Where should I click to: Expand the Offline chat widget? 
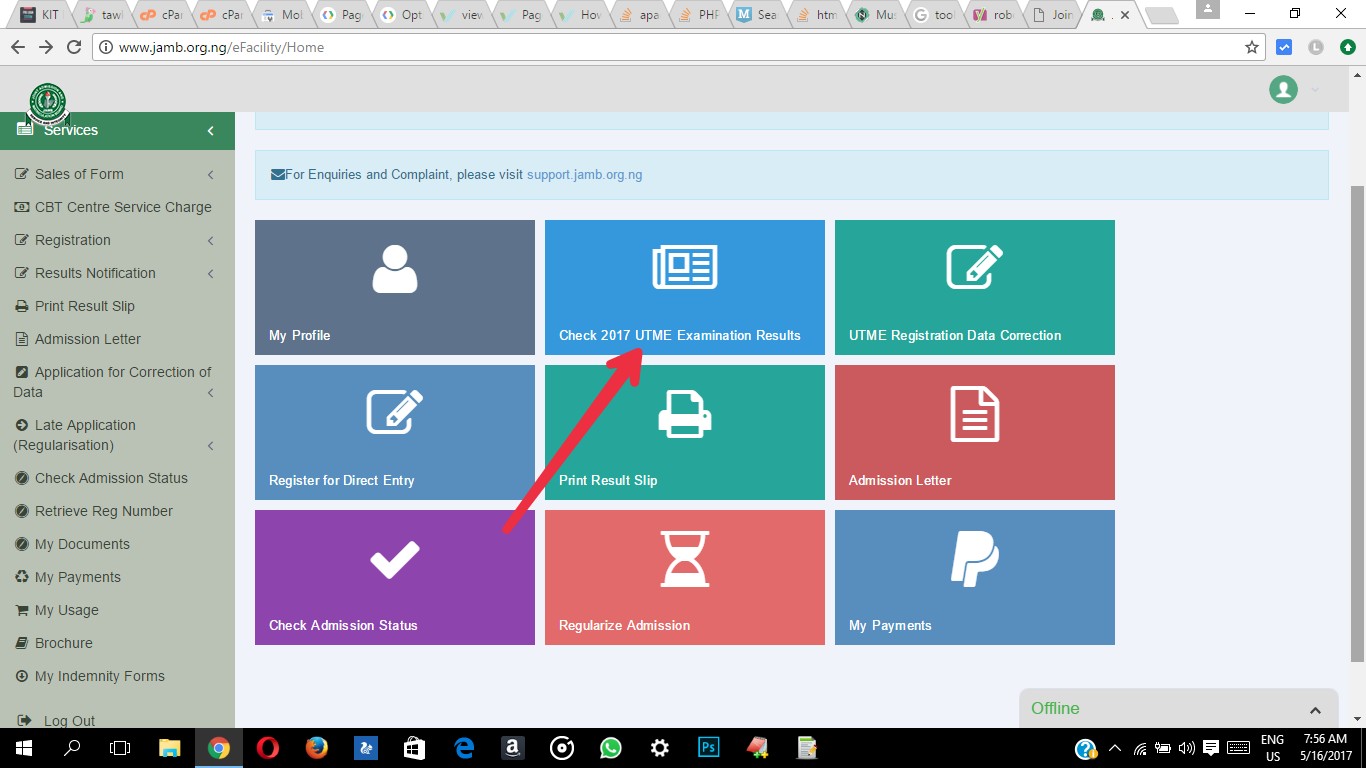tap(1178, 709)
